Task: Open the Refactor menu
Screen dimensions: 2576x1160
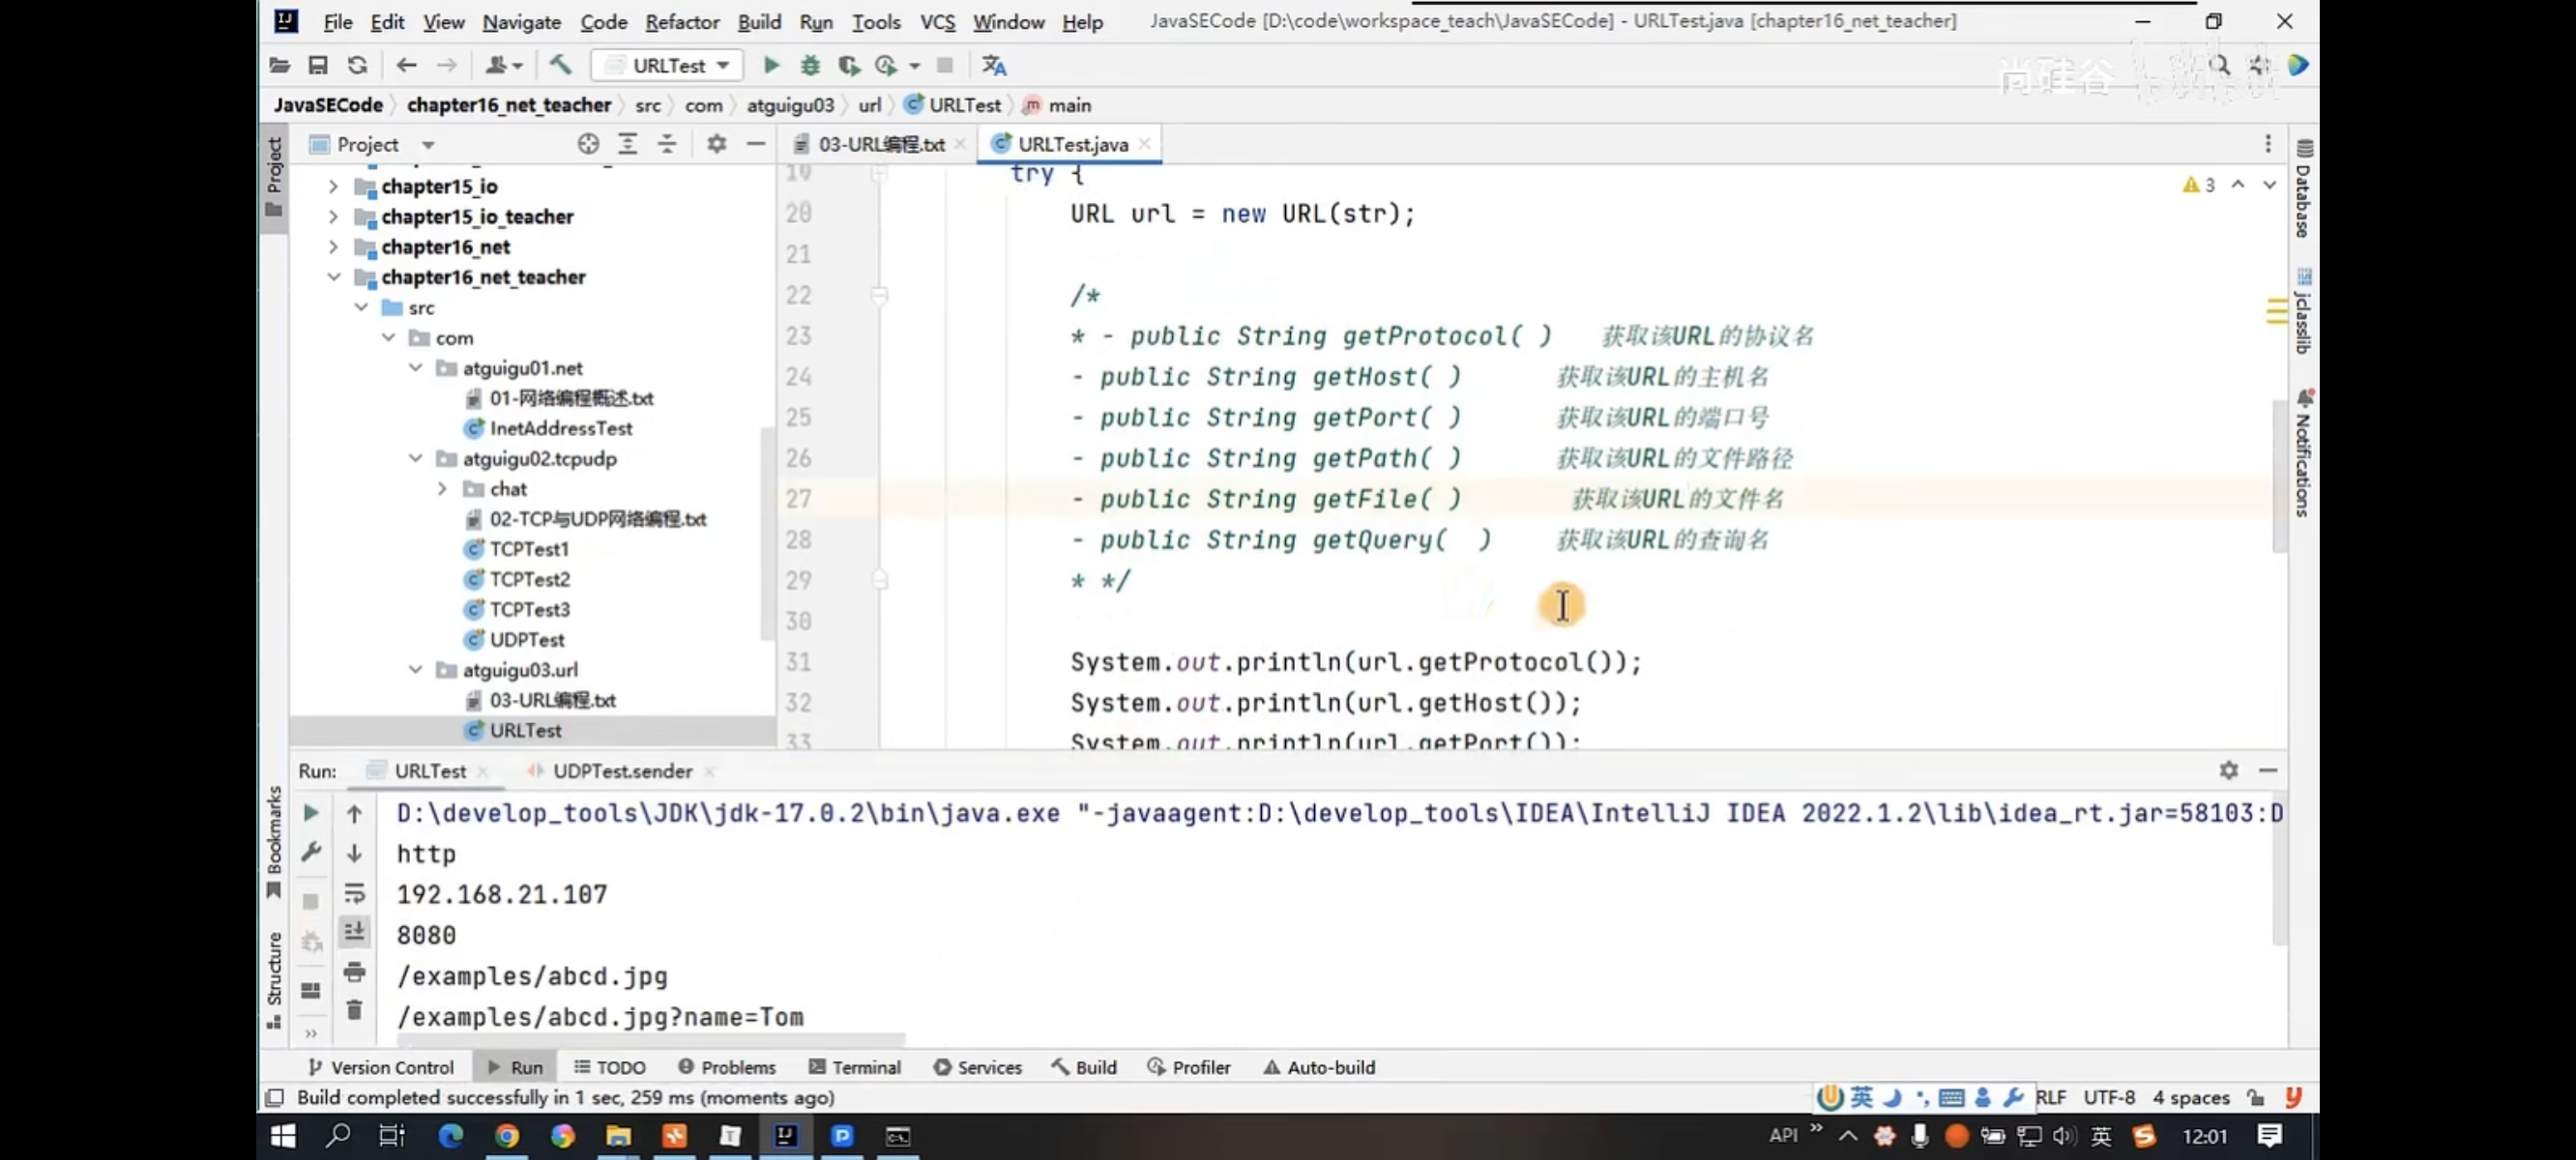Action: point(681,21)
